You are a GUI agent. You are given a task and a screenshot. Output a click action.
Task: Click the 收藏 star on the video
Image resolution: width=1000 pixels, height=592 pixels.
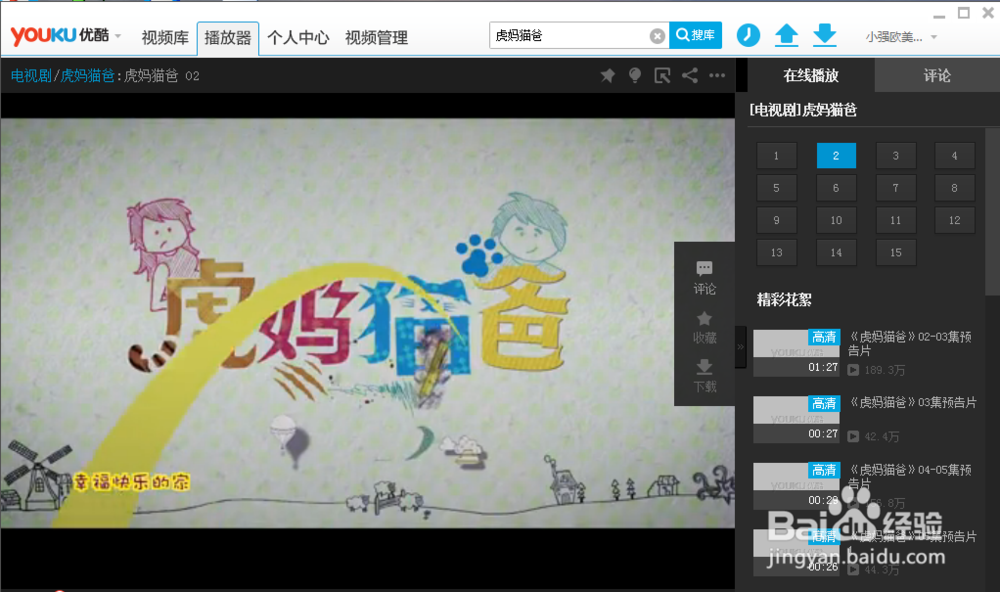click(705, 327)
